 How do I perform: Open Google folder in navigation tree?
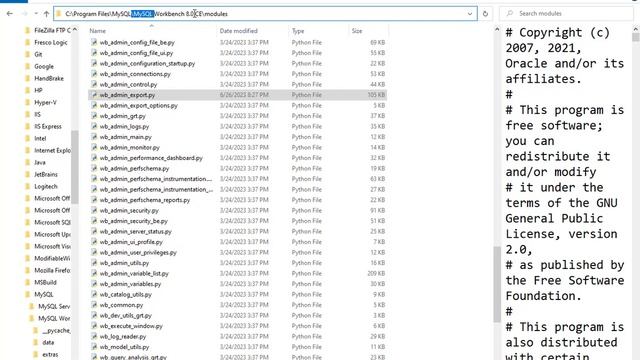pyautogui.click(x=44, y=66)
